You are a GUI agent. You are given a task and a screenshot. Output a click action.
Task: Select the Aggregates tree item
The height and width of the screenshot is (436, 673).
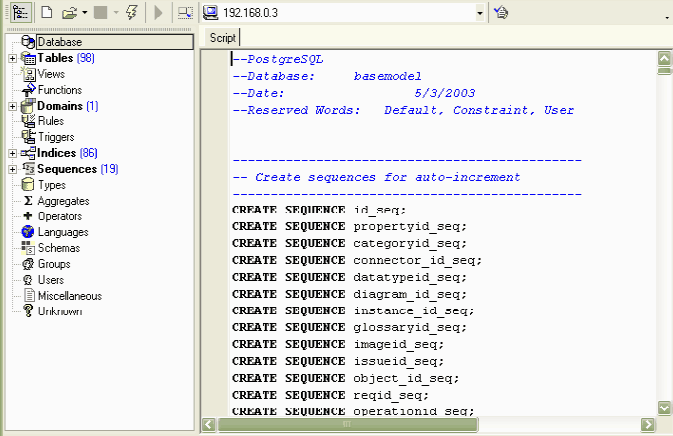64,201
